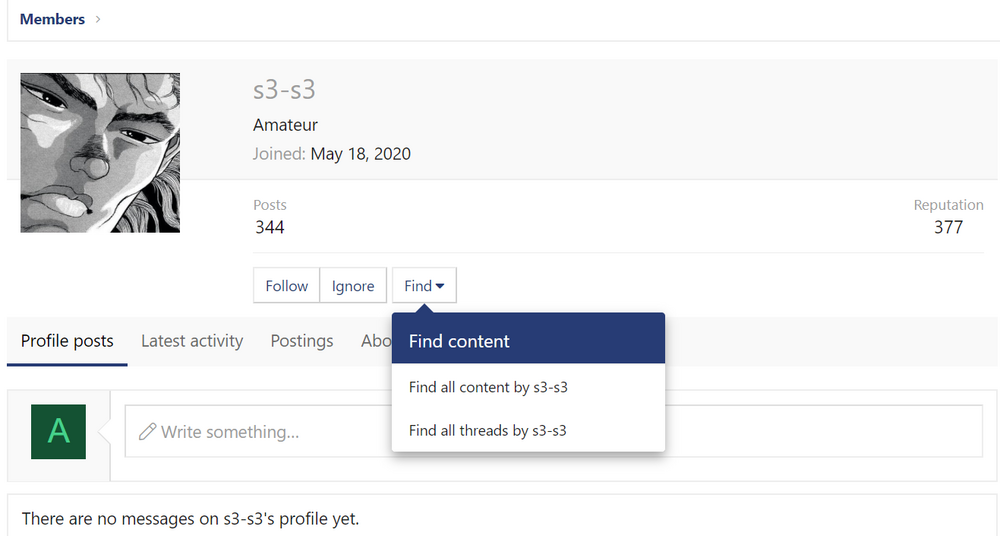Click the Members breadcrumb link
1000x536 pixels.
point(52,19)
